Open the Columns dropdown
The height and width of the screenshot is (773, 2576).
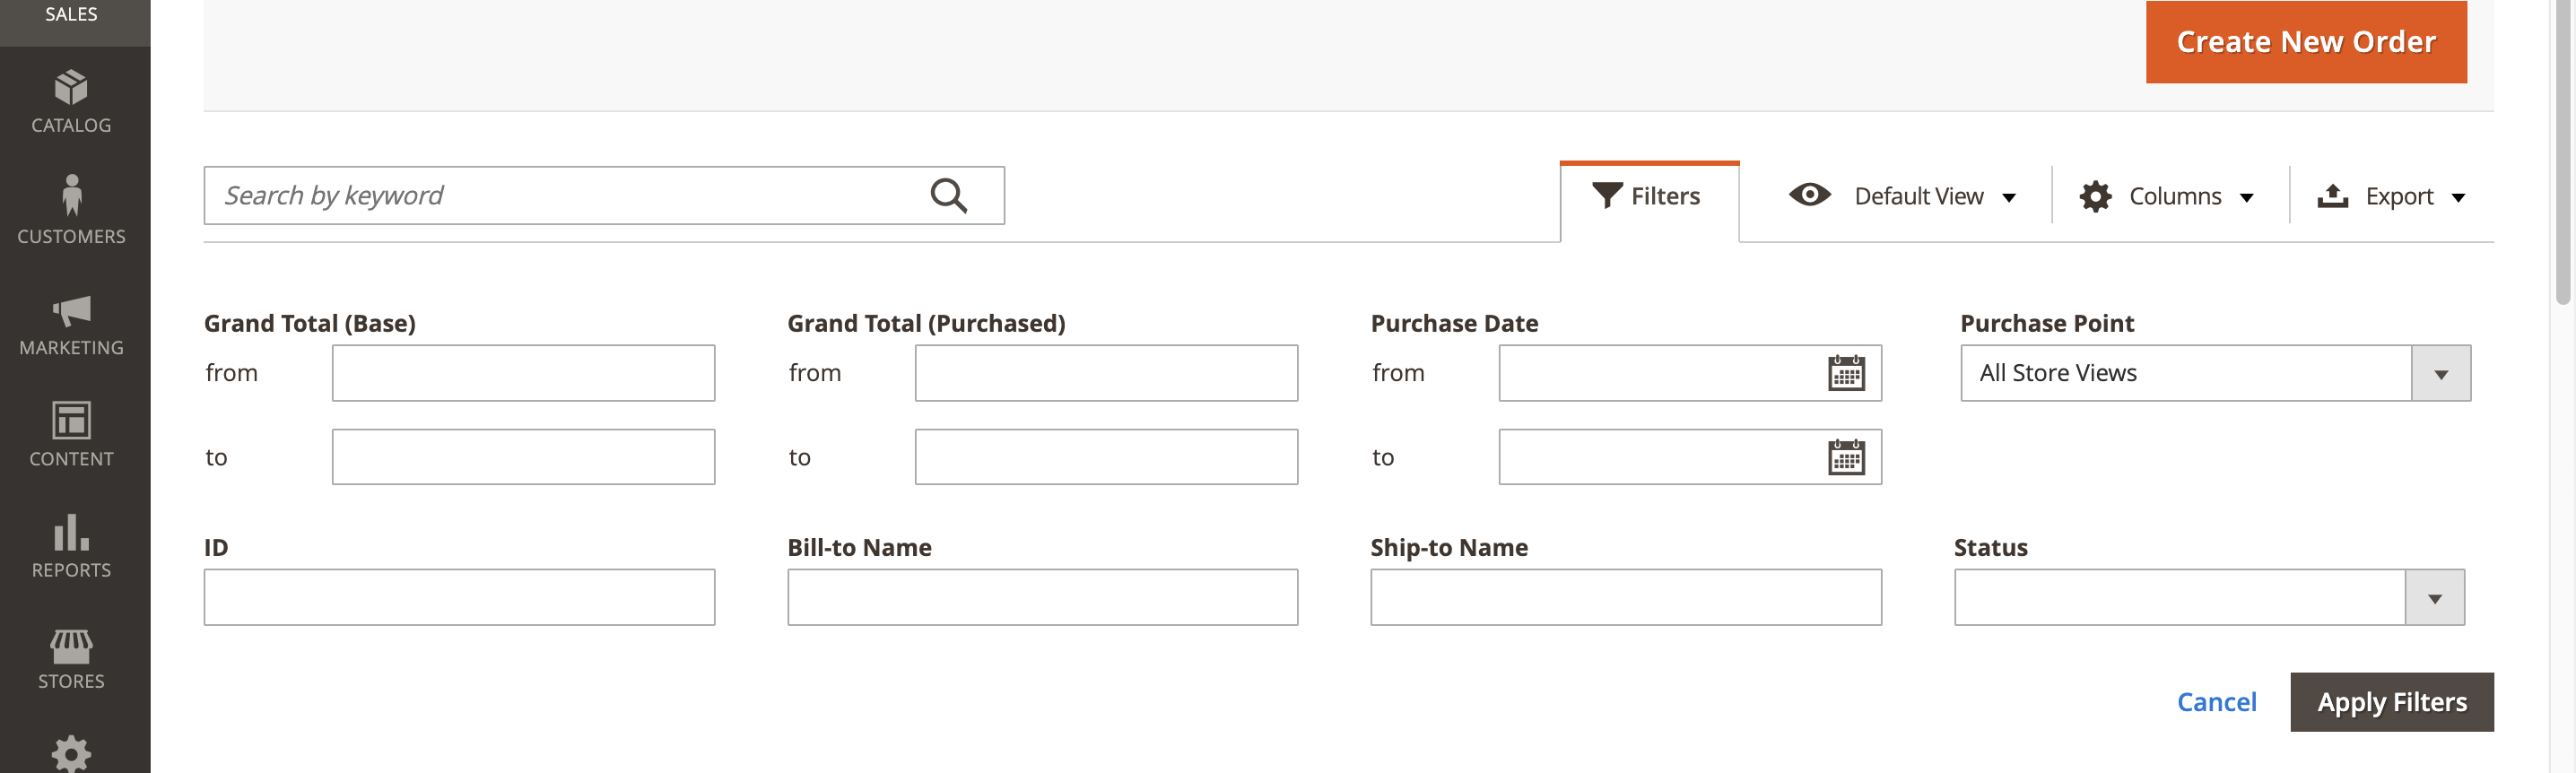pyautogui.click(x=2167, y=196)
